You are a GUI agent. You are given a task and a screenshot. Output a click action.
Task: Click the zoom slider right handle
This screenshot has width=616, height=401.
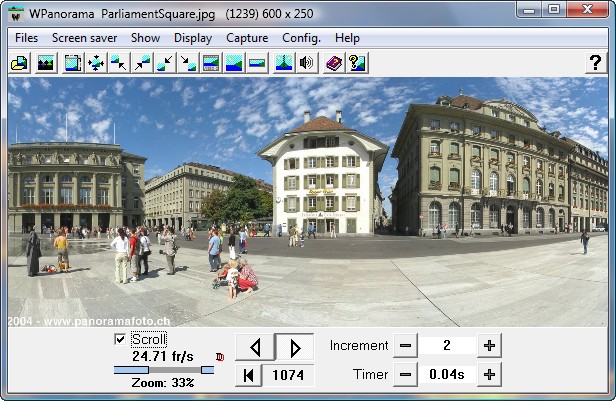(x=207, y=370)
